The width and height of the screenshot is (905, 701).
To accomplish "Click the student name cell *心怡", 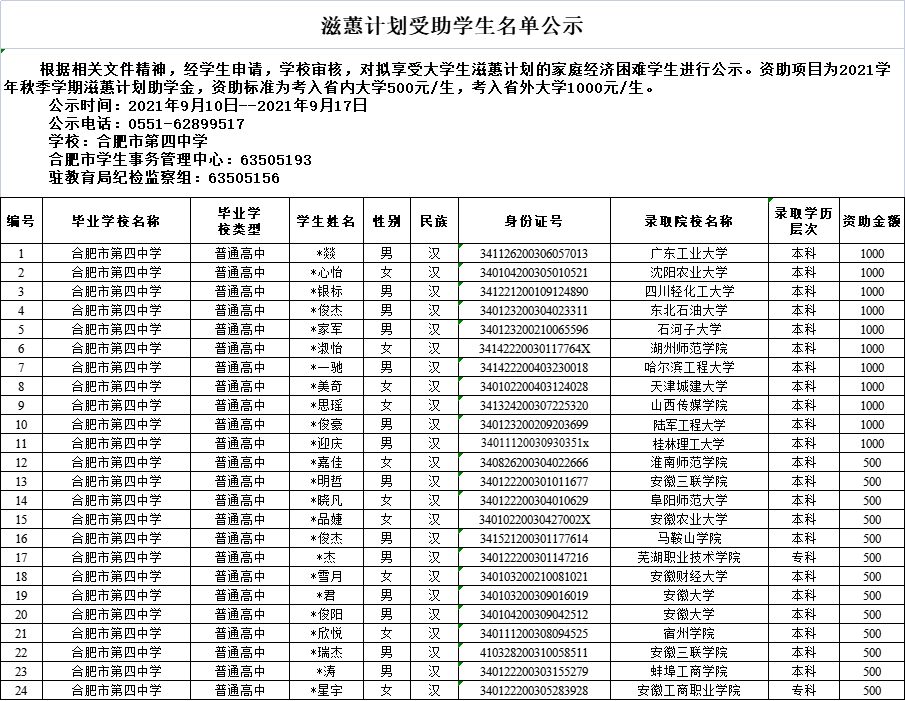I will (327, 273).
